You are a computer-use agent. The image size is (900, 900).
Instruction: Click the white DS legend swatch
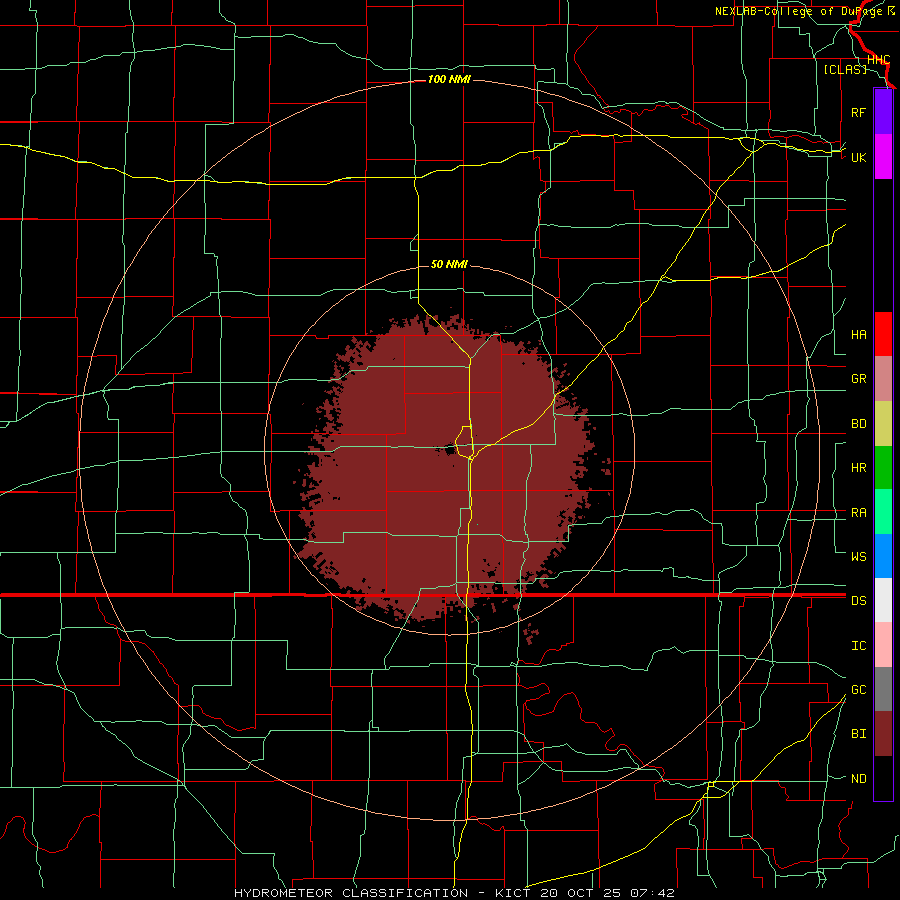(883, 600)
